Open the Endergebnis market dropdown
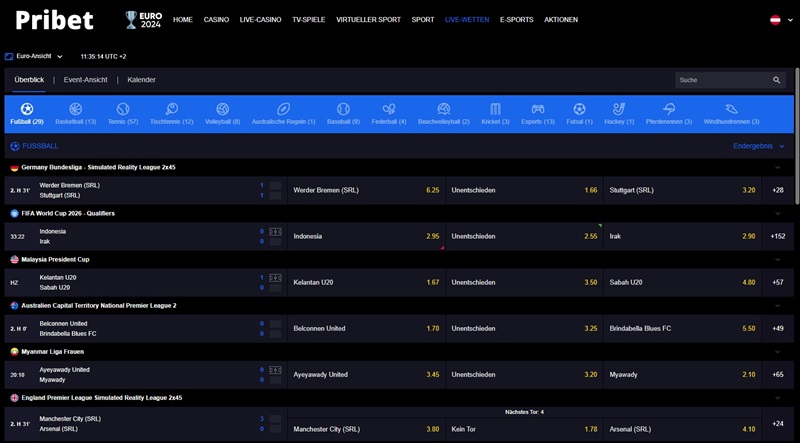The width and height of the screenshot is (800, 443). point(759,146)
